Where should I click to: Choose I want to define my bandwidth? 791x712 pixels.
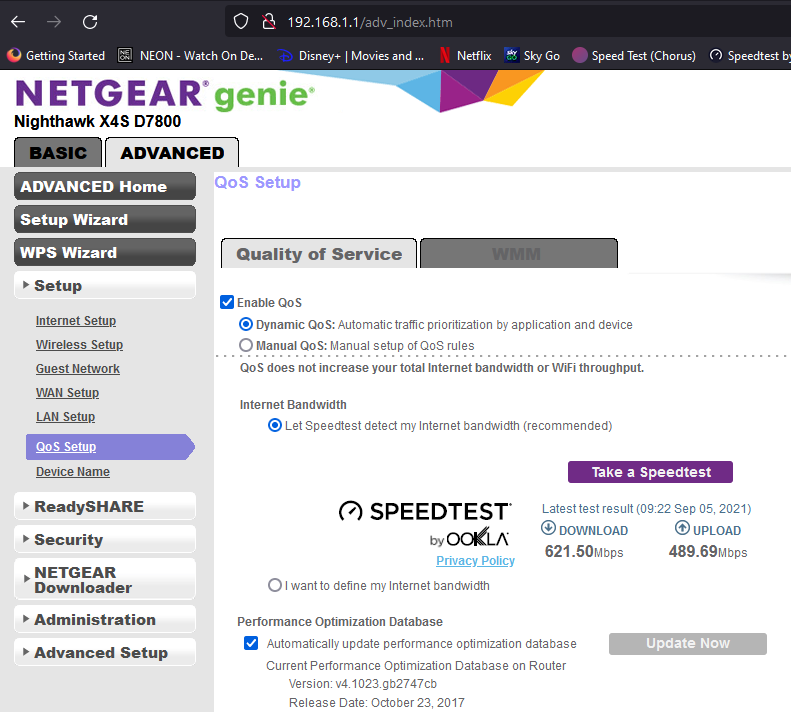(275, 585)
